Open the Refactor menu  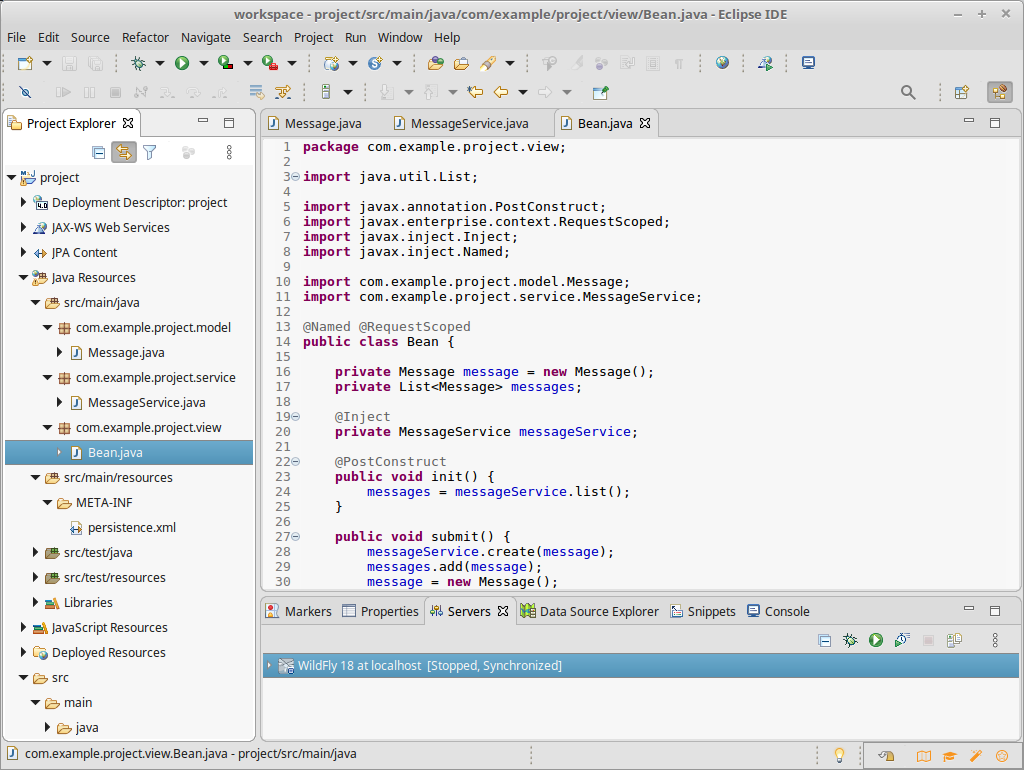[145, 37]
